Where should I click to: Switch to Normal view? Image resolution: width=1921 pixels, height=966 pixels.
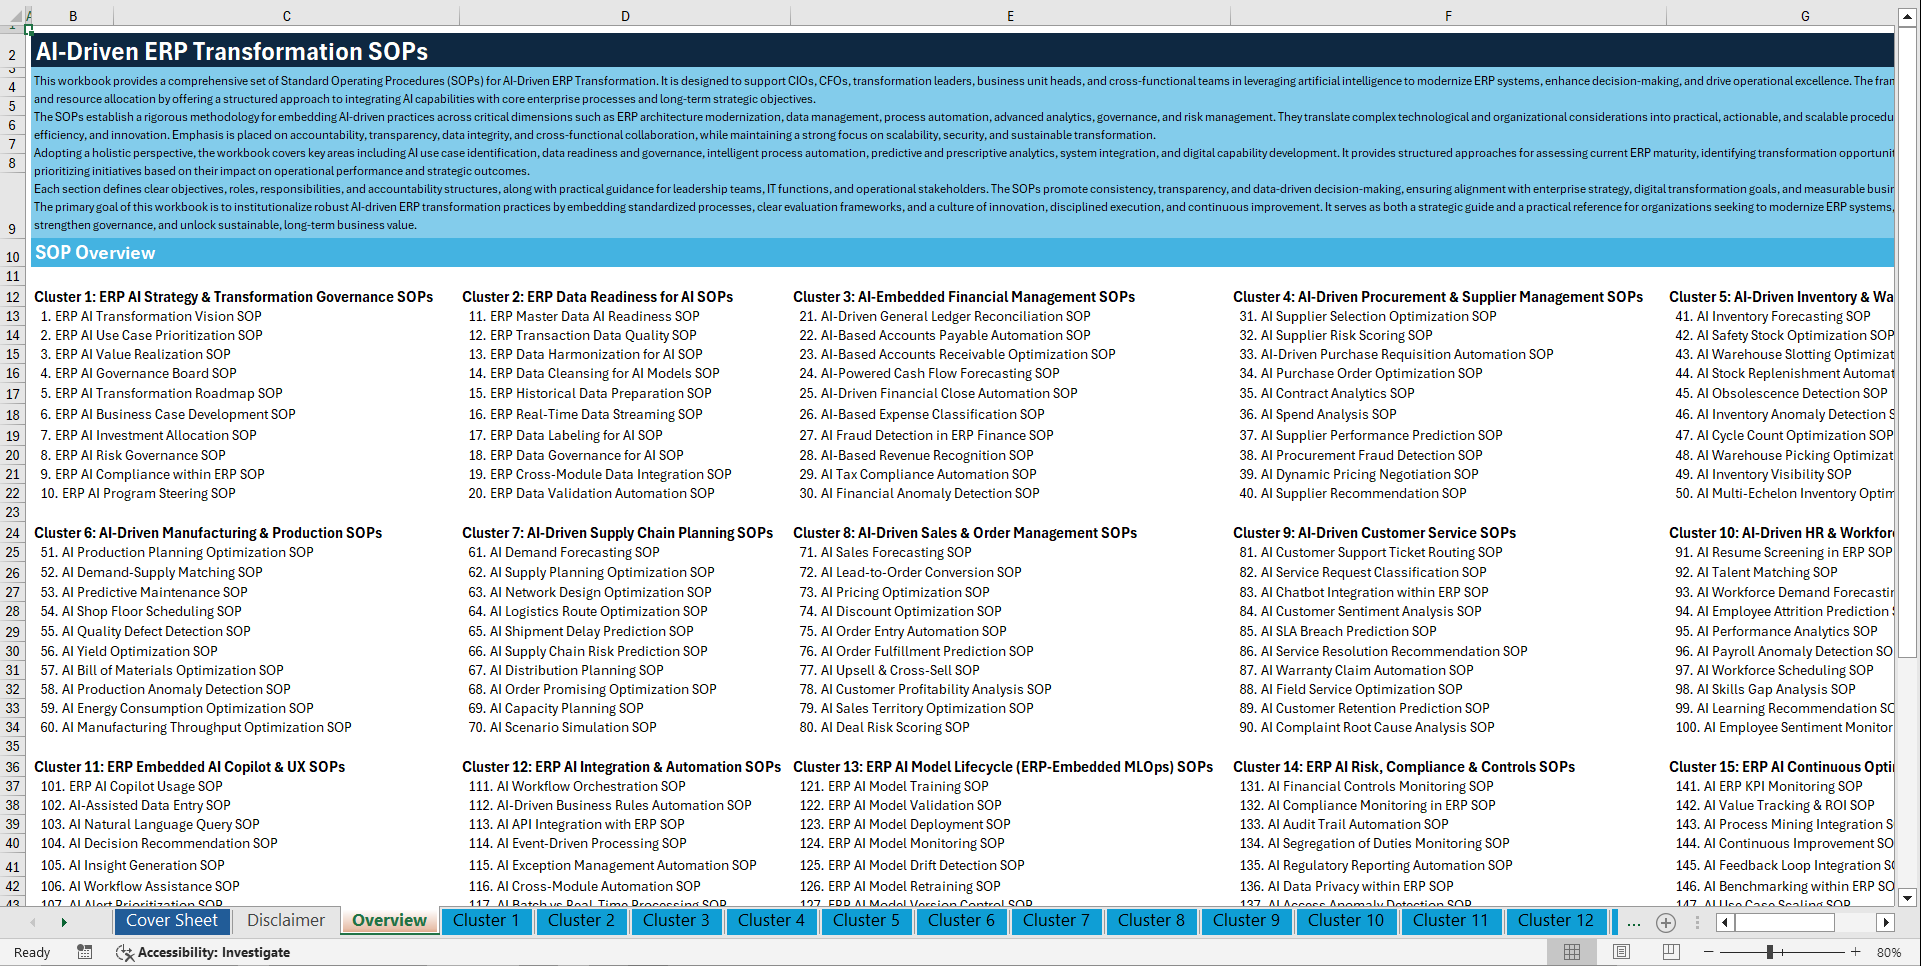[1572, 952]
